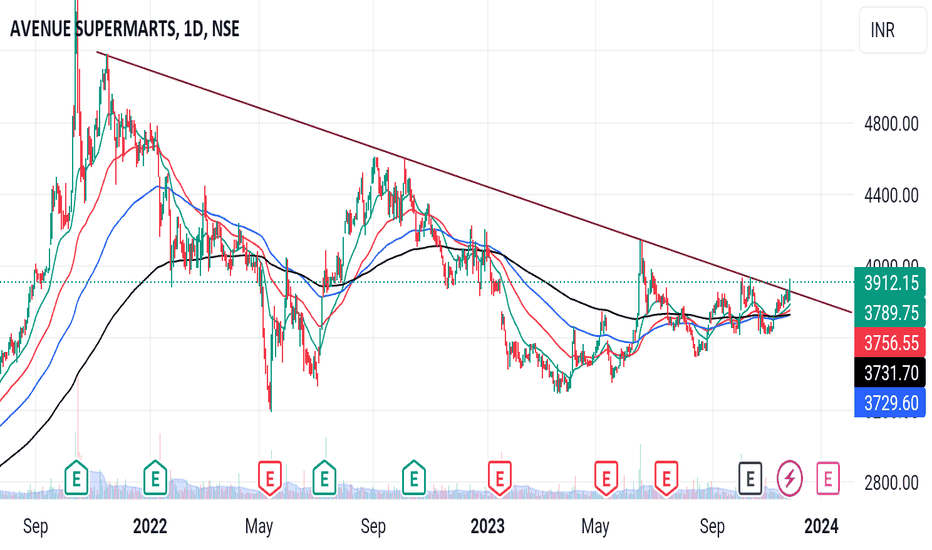This screenshot has width=932, height=550.
Task: Open the green earnings marker just left of 2022
Action: [76, 477]
